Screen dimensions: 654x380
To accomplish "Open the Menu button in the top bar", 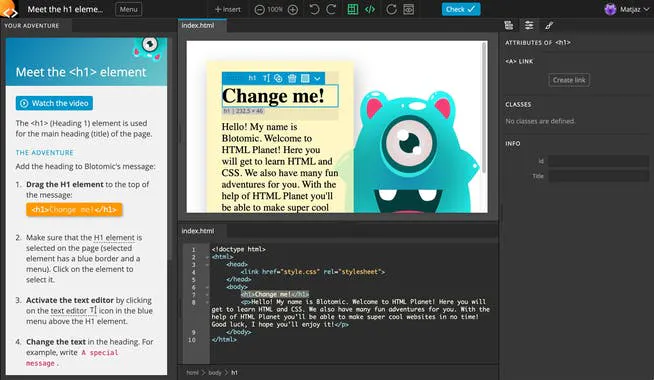I will tap(128, 9).
